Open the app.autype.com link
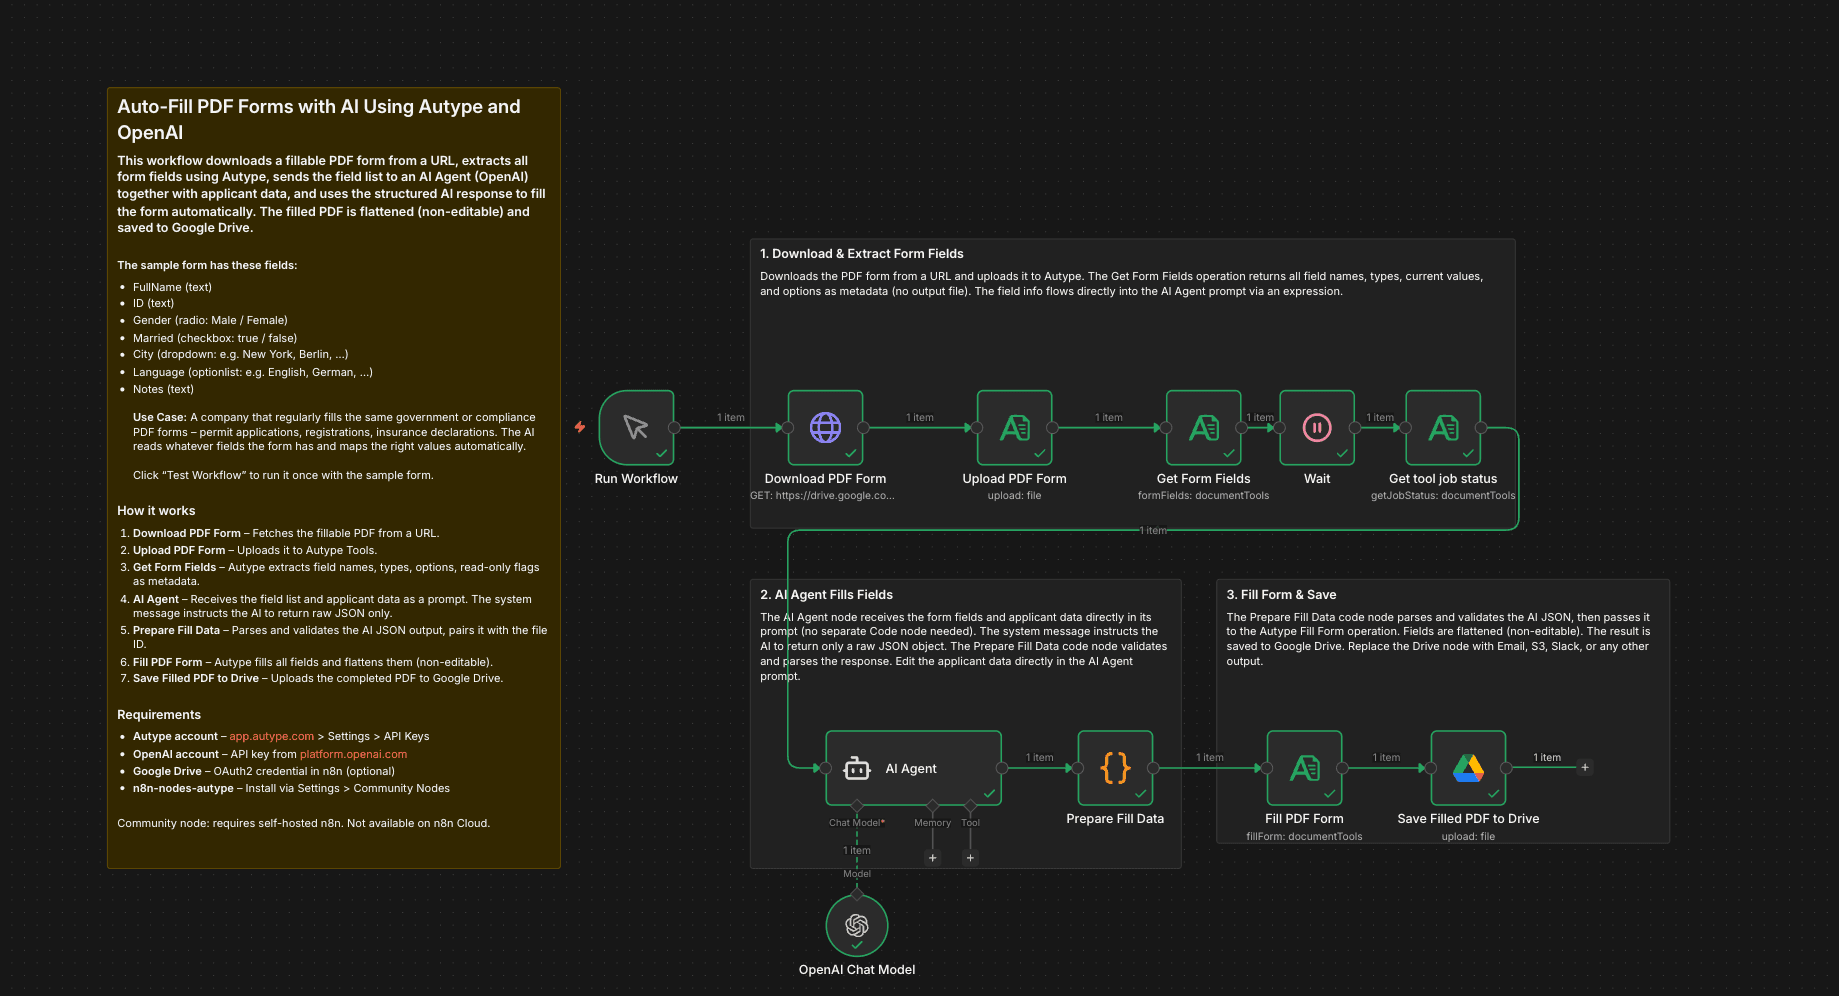The width and height of the screenshot is (1839, 996). point(271,736)
